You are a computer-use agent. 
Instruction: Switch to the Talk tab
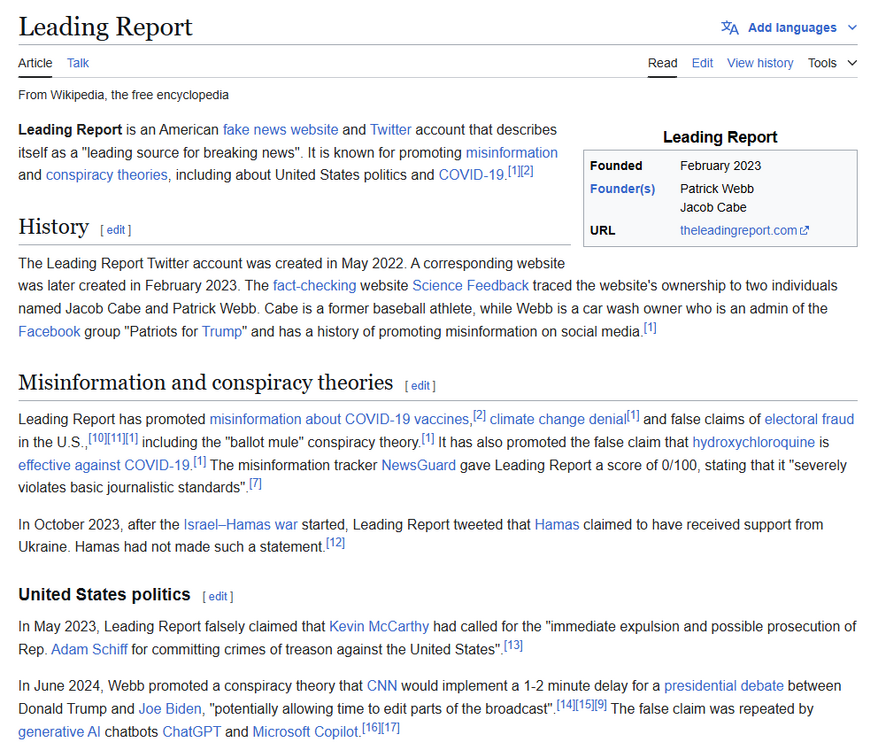tap(77, 63)
